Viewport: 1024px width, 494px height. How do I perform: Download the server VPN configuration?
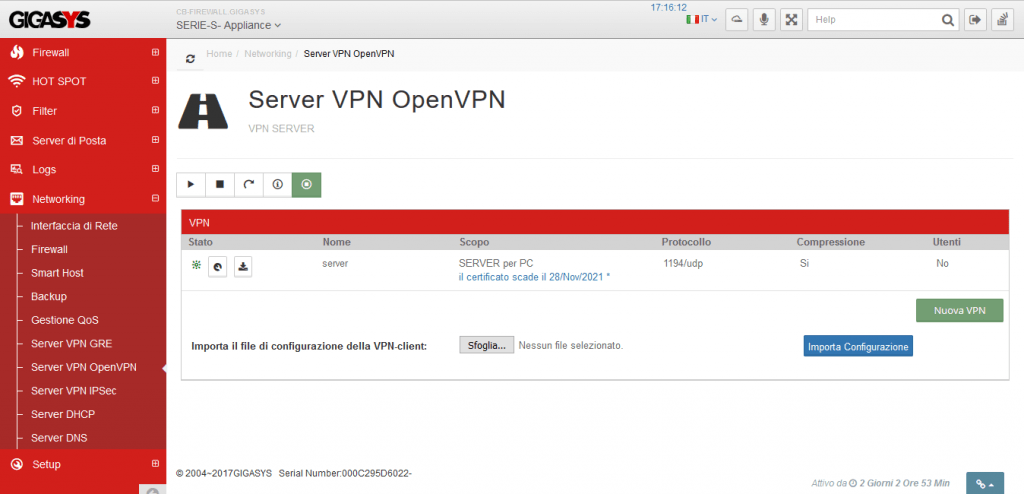click(x=243, y=267)
